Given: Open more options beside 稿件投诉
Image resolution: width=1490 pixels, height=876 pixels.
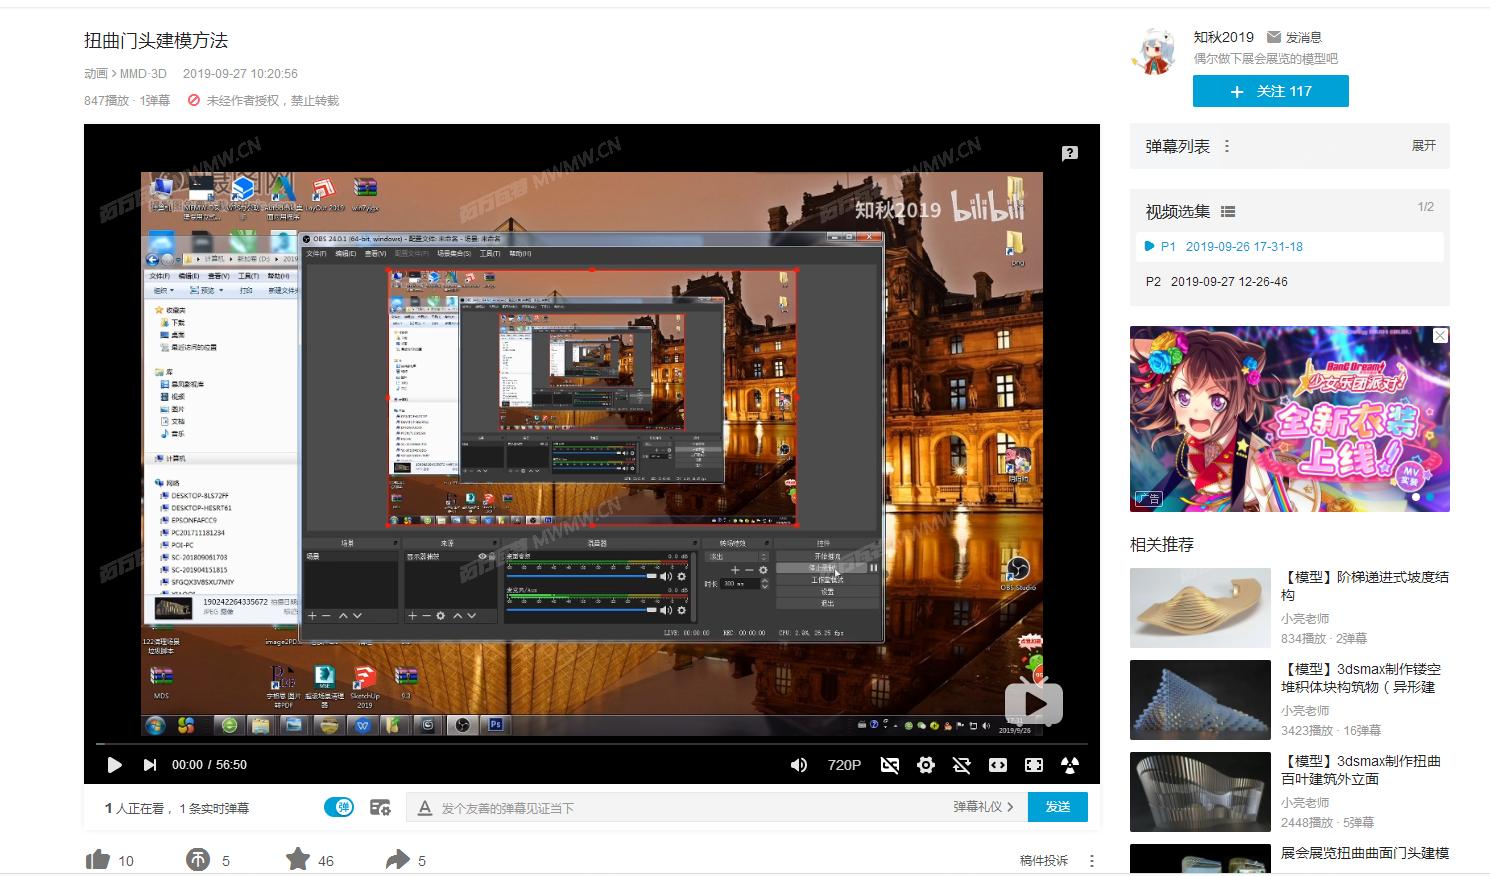Looking at the screenshot, I should click(x=1092, y=861).
